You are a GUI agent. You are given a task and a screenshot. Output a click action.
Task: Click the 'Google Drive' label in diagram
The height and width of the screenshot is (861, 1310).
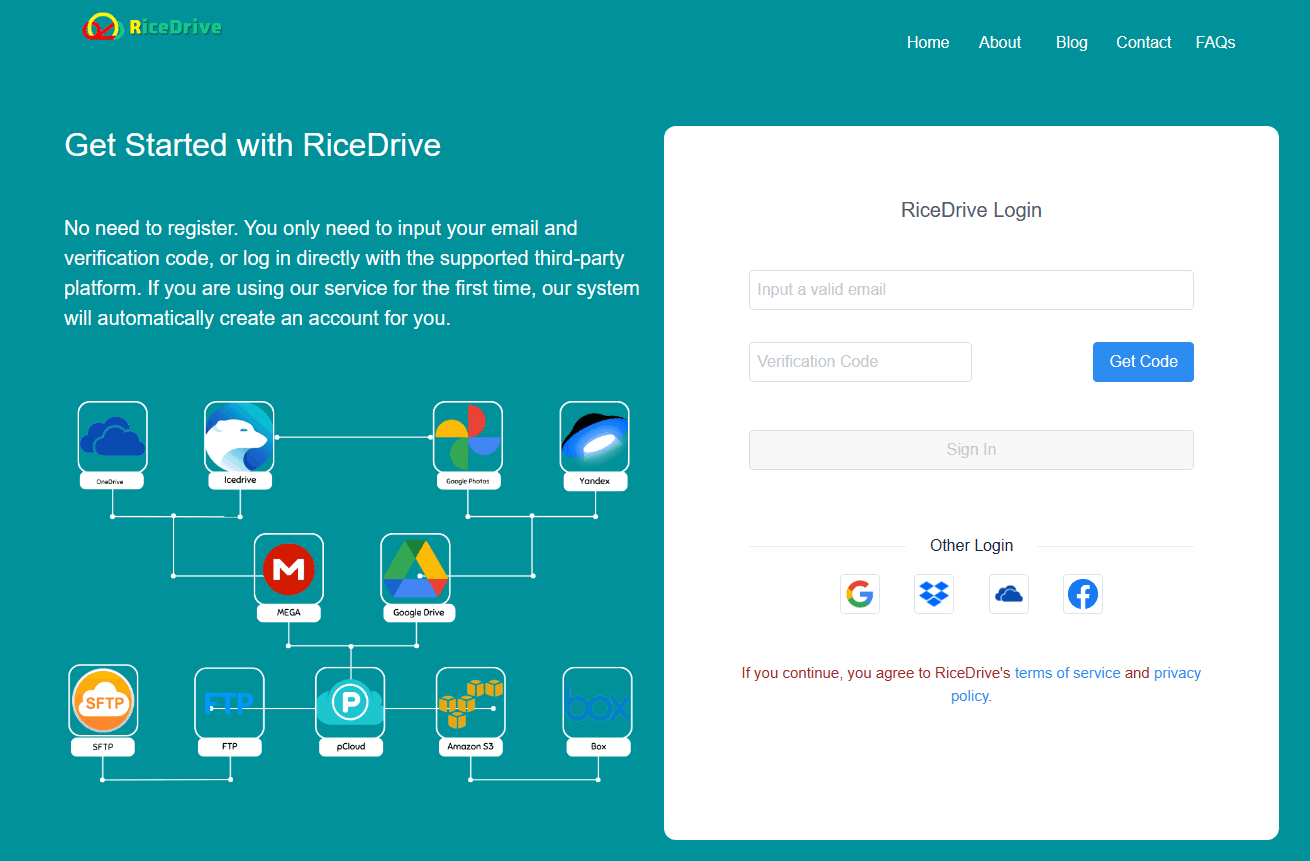click(418, 612)
